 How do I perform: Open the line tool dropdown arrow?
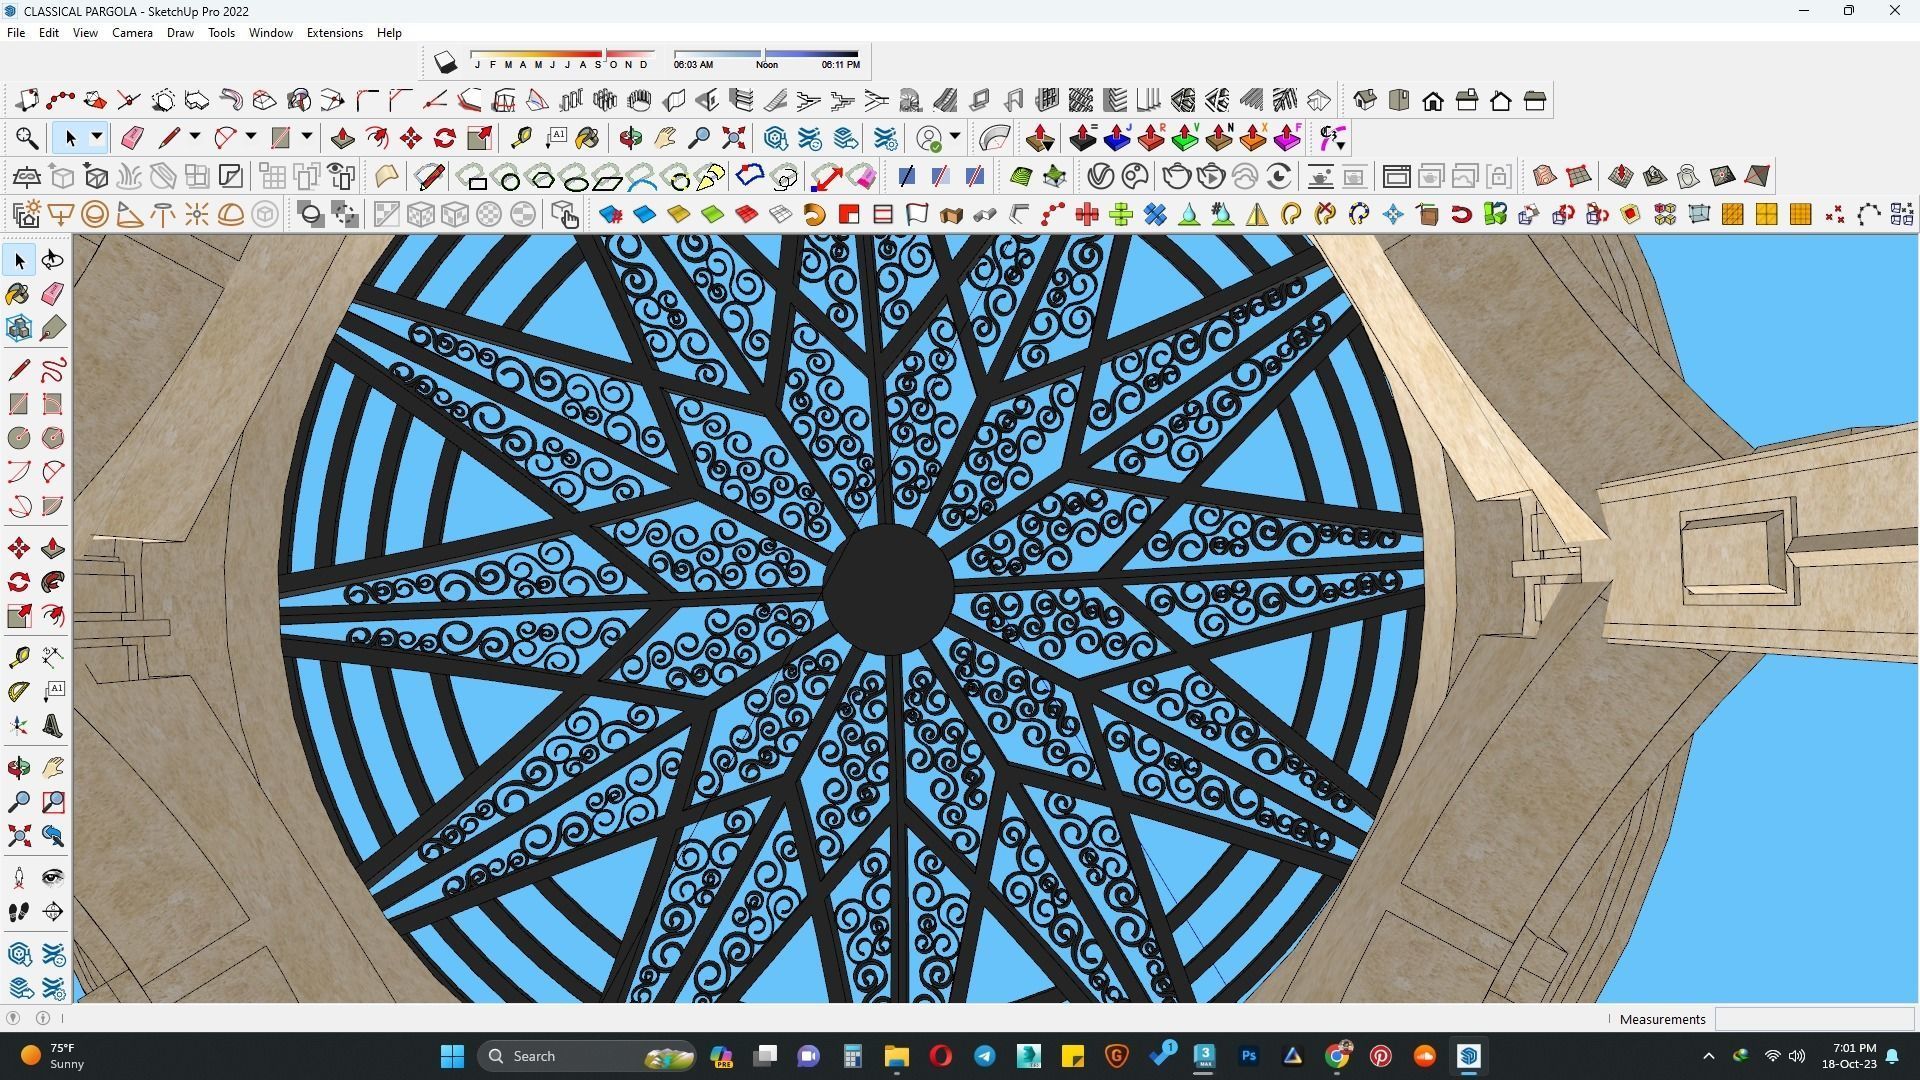(195, 137)
